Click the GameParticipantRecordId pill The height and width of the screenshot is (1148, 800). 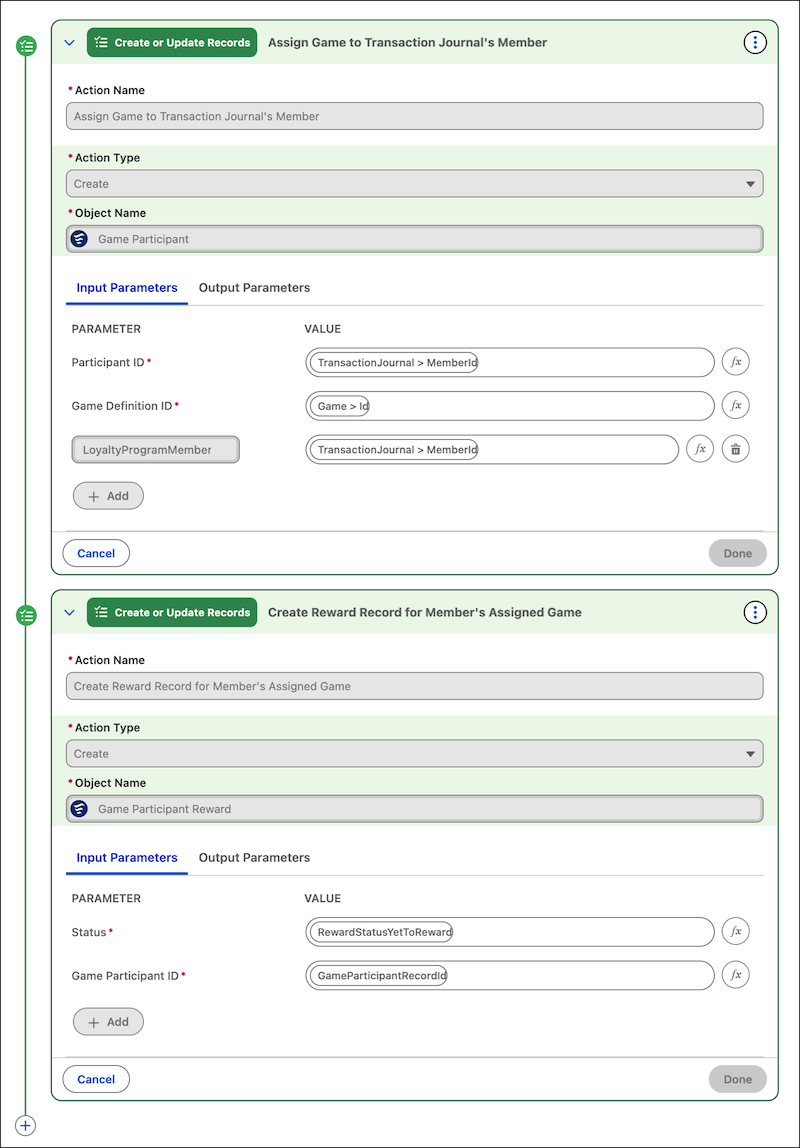click(378, 975)
